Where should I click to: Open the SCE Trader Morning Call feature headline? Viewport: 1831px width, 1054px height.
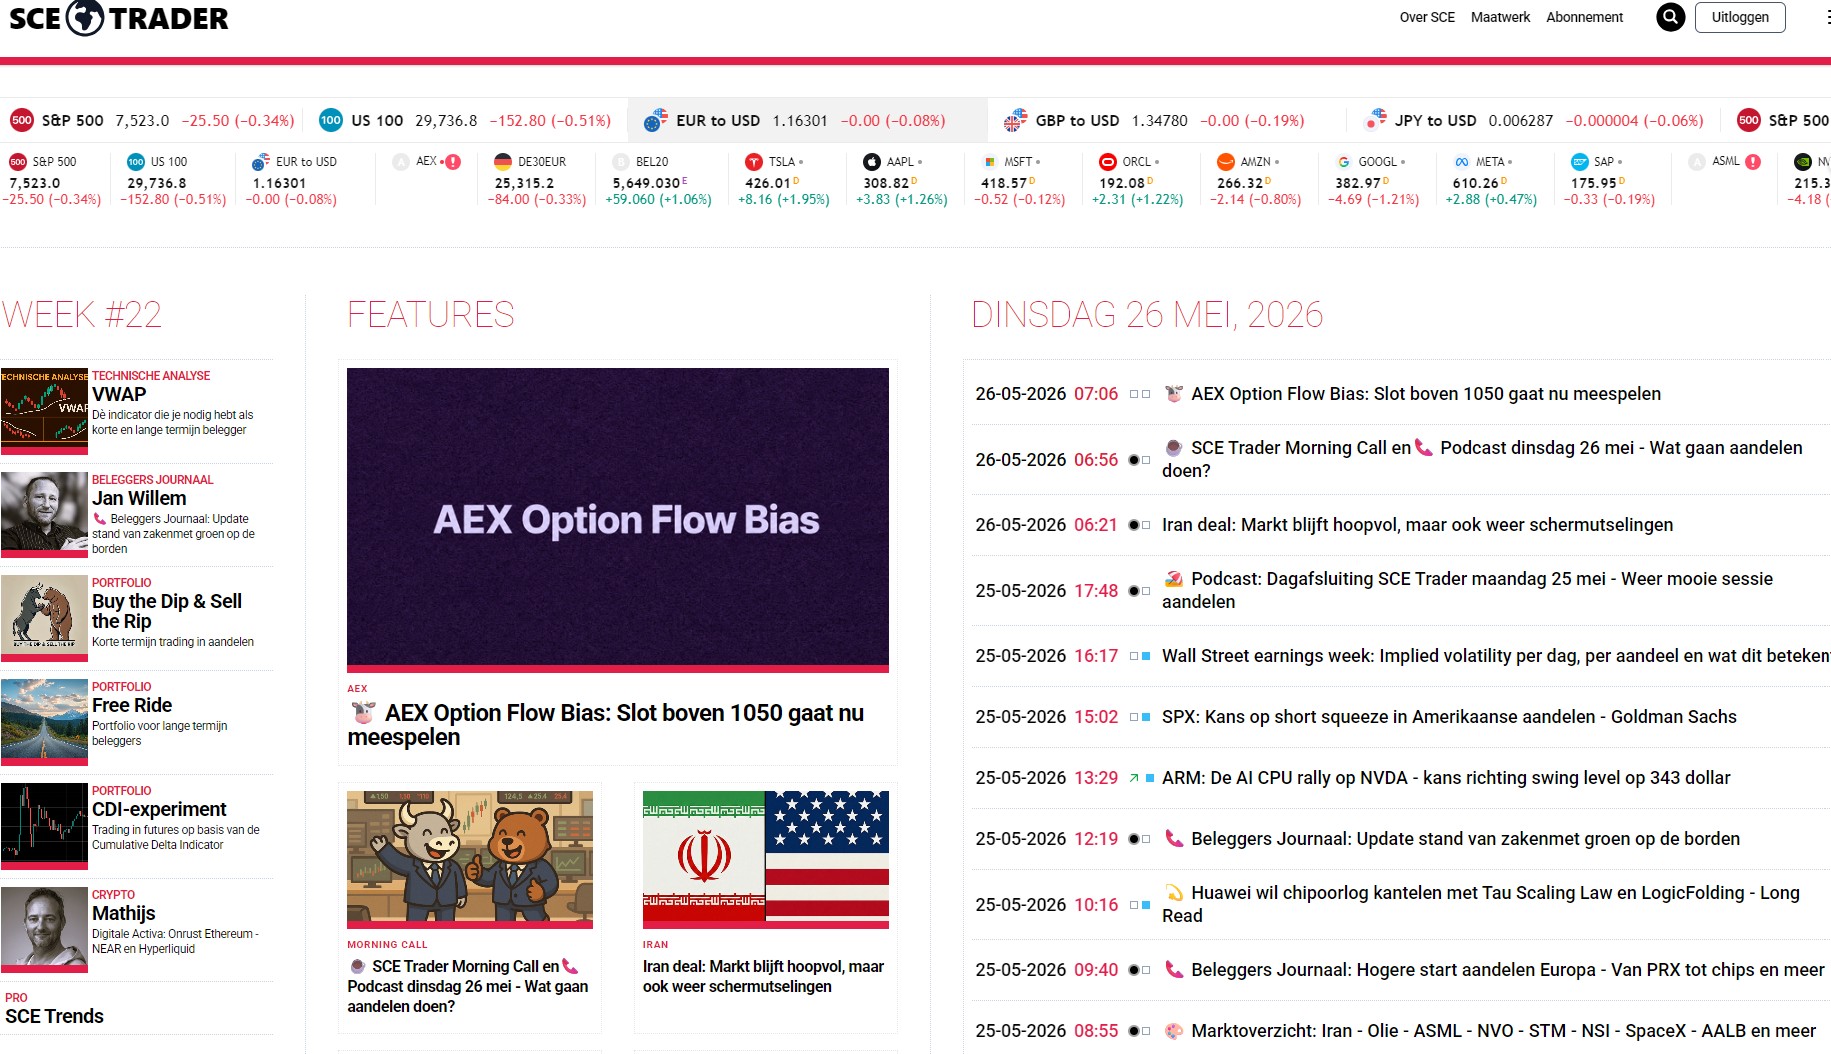(x=468, y=986)
